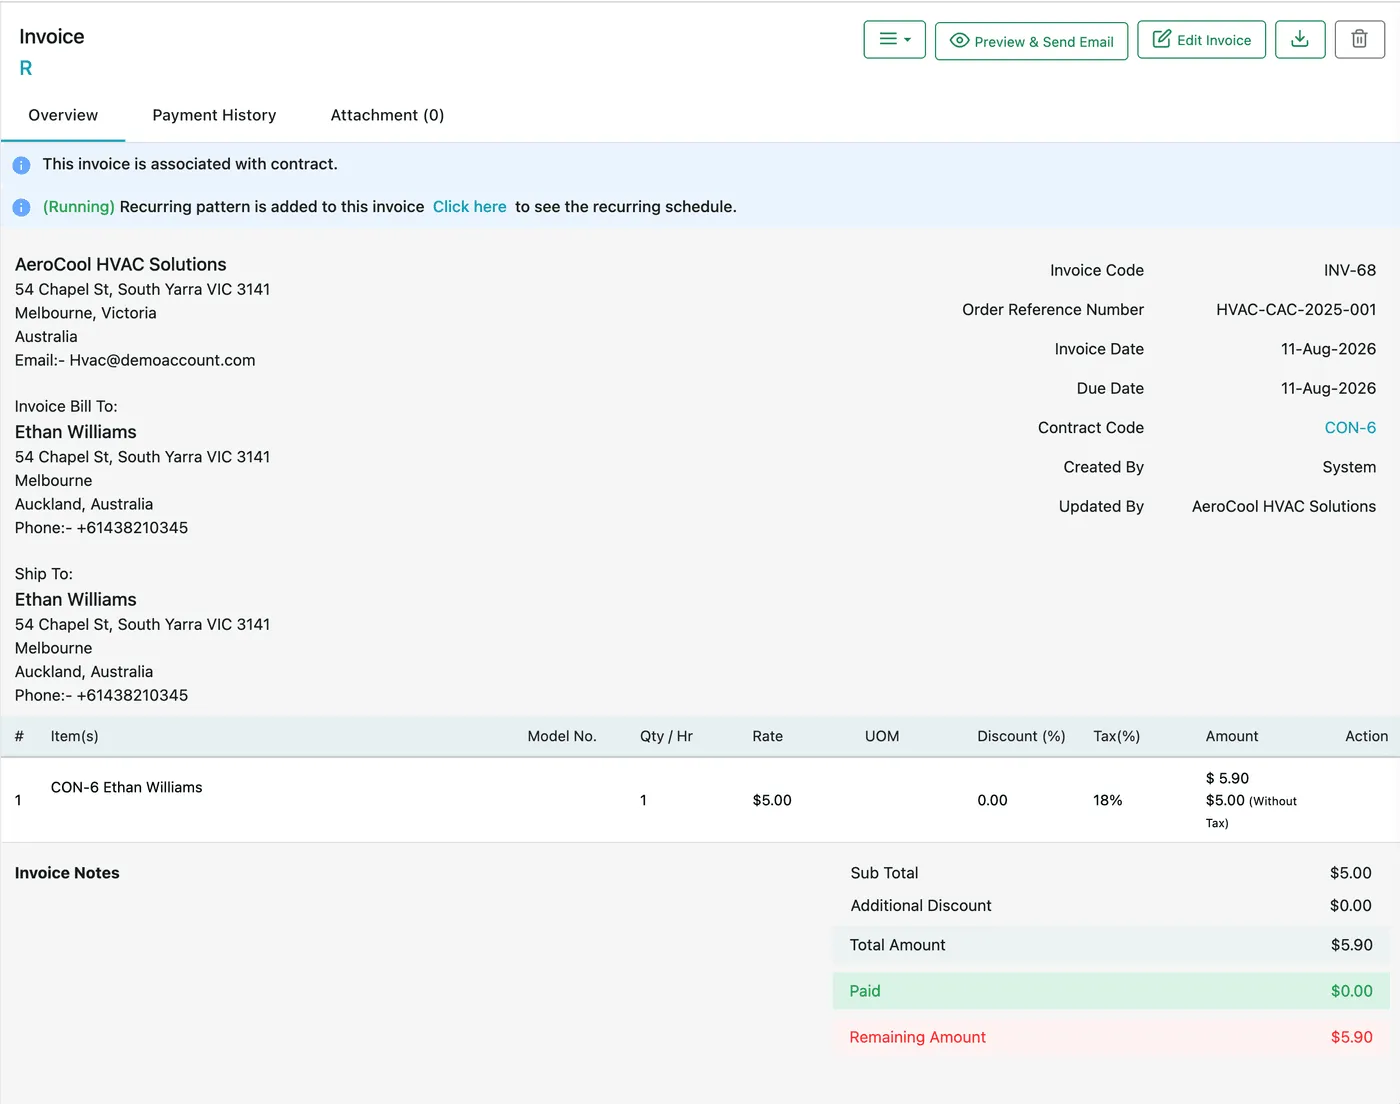This screenshot has height=1104, width=1400.
Task: Select the Ship To phone number +61438210345
Action: click(x=132, y=696)
